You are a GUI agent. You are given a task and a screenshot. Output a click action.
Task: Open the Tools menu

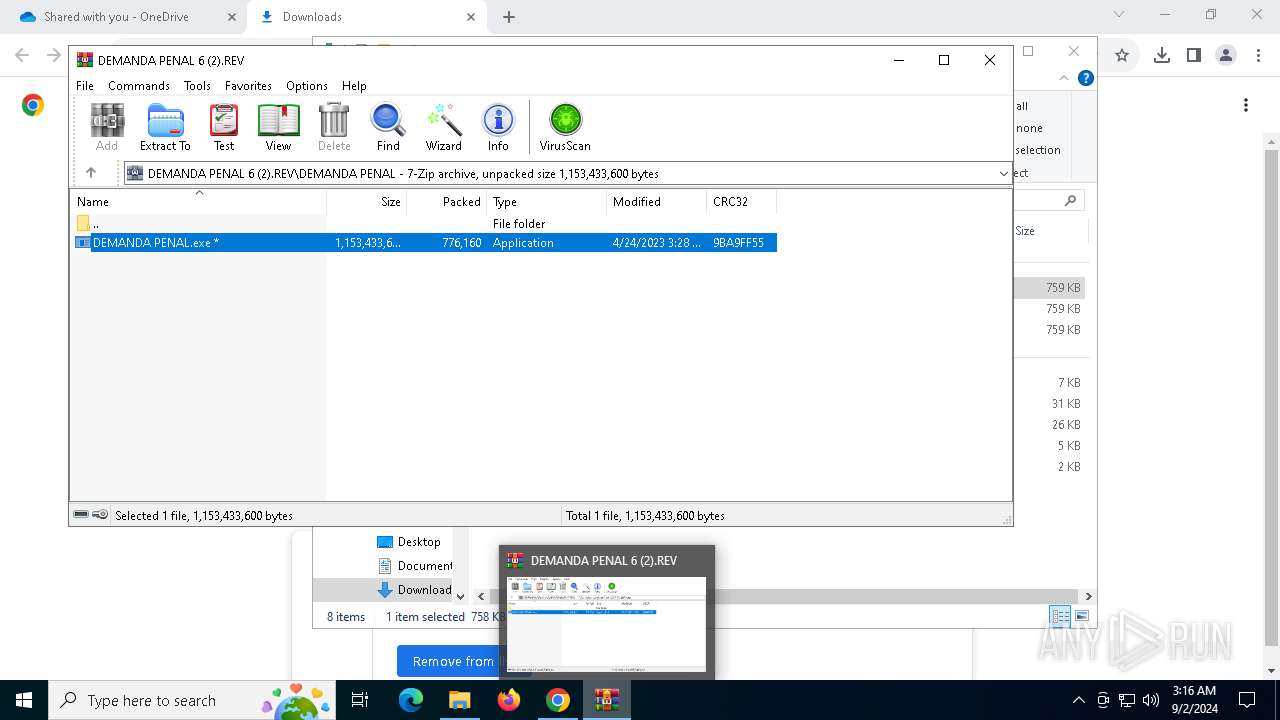[197, 86]
